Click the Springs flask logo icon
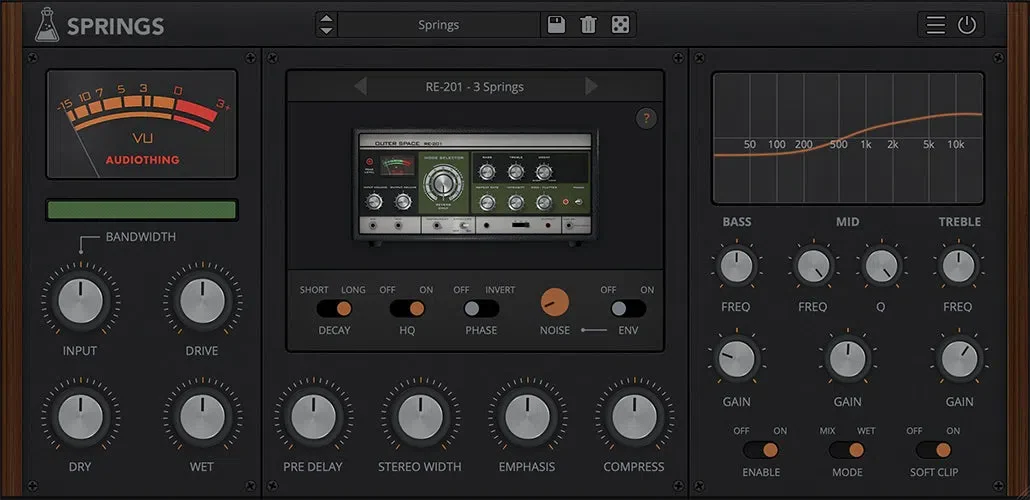The height and width of the screenshot is (500, 1030). click(47, 25)
